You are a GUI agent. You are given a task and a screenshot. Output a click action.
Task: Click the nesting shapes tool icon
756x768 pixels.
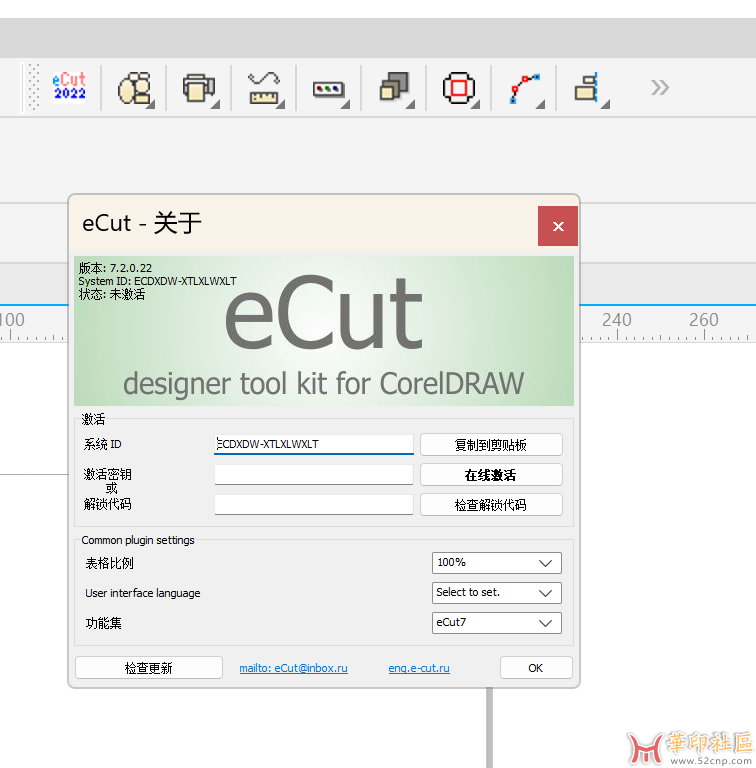(135, 88)
